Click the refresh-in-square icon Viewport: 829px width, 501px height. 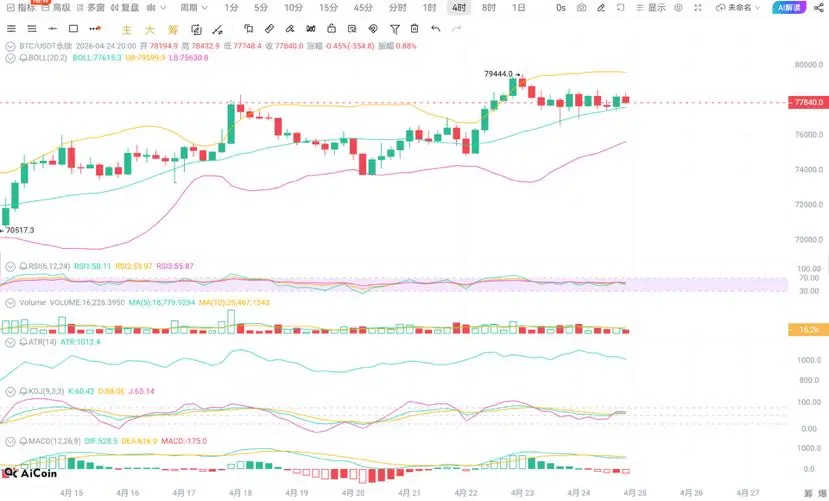pyautogui.click(x=196, y=30)
